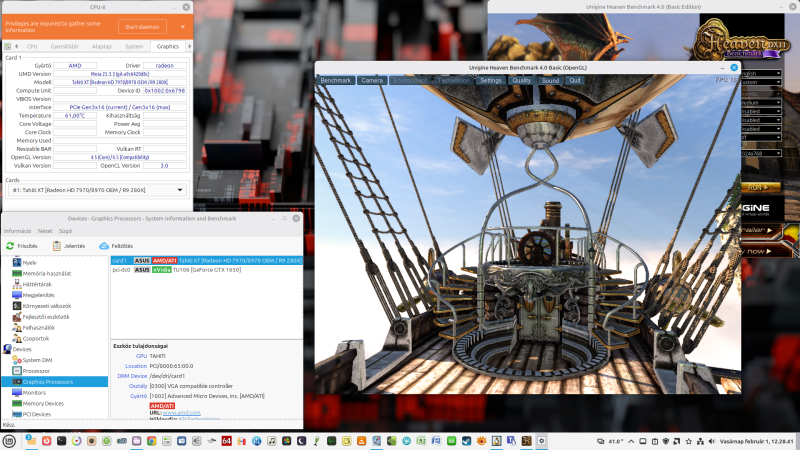Dismiss the CPU-X privileges notification
This screenshot has height=450, width=800.
(x=183, y=27)
